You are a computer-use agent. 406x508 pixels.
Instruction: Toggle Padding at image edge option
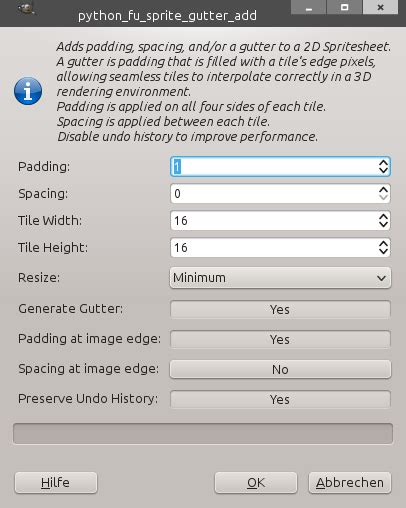[x=280, y=339]
